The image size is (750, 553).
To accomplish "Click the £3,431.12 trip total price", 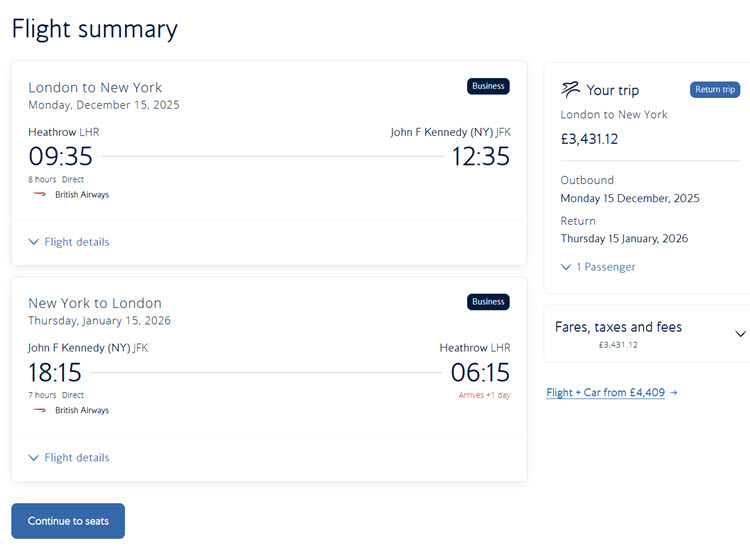I will 589,139.
